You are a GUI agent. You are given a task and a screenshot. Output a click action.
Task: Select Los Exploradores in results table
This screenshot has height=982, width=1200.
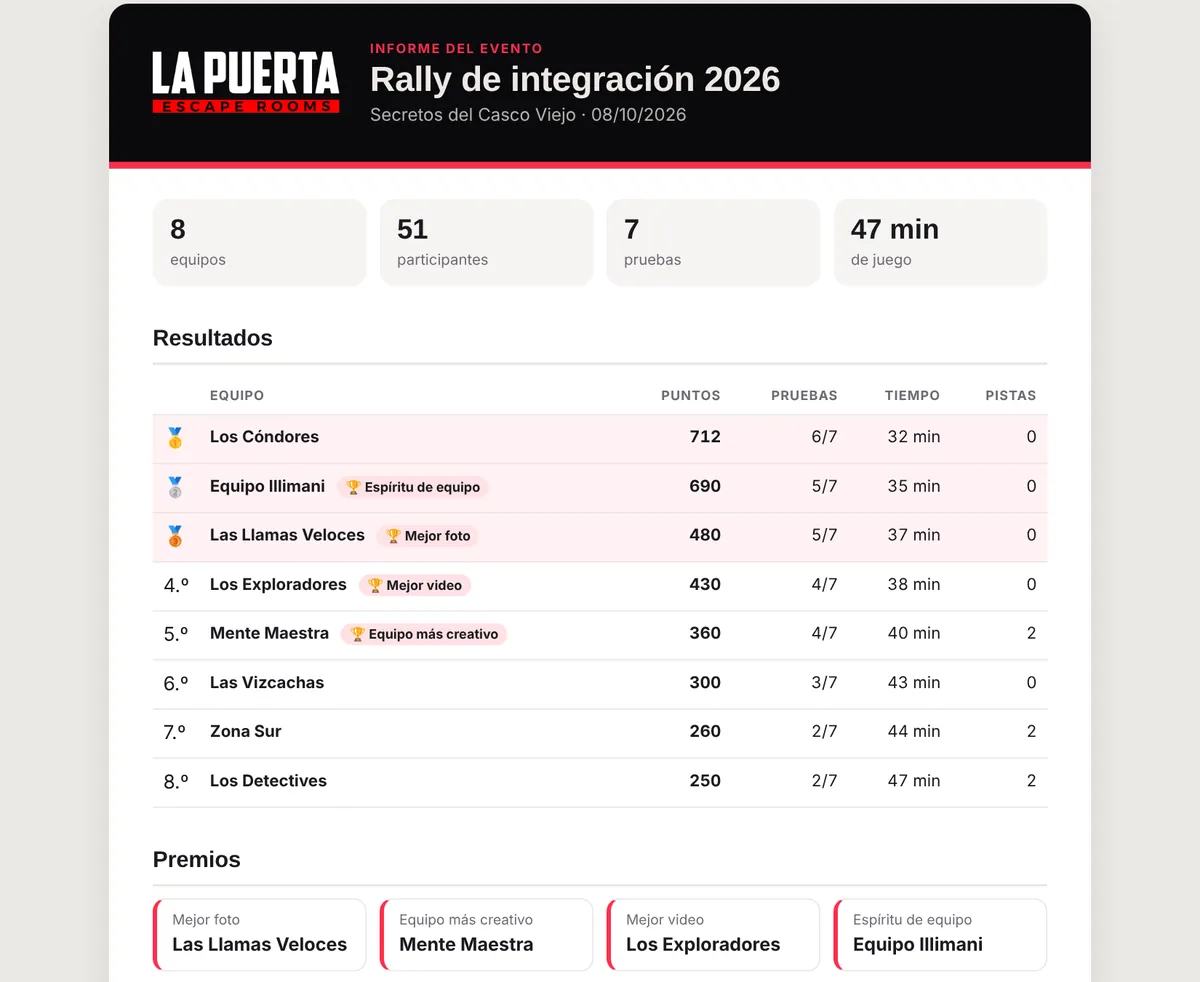pyautogui.click(x=278, y=584)
